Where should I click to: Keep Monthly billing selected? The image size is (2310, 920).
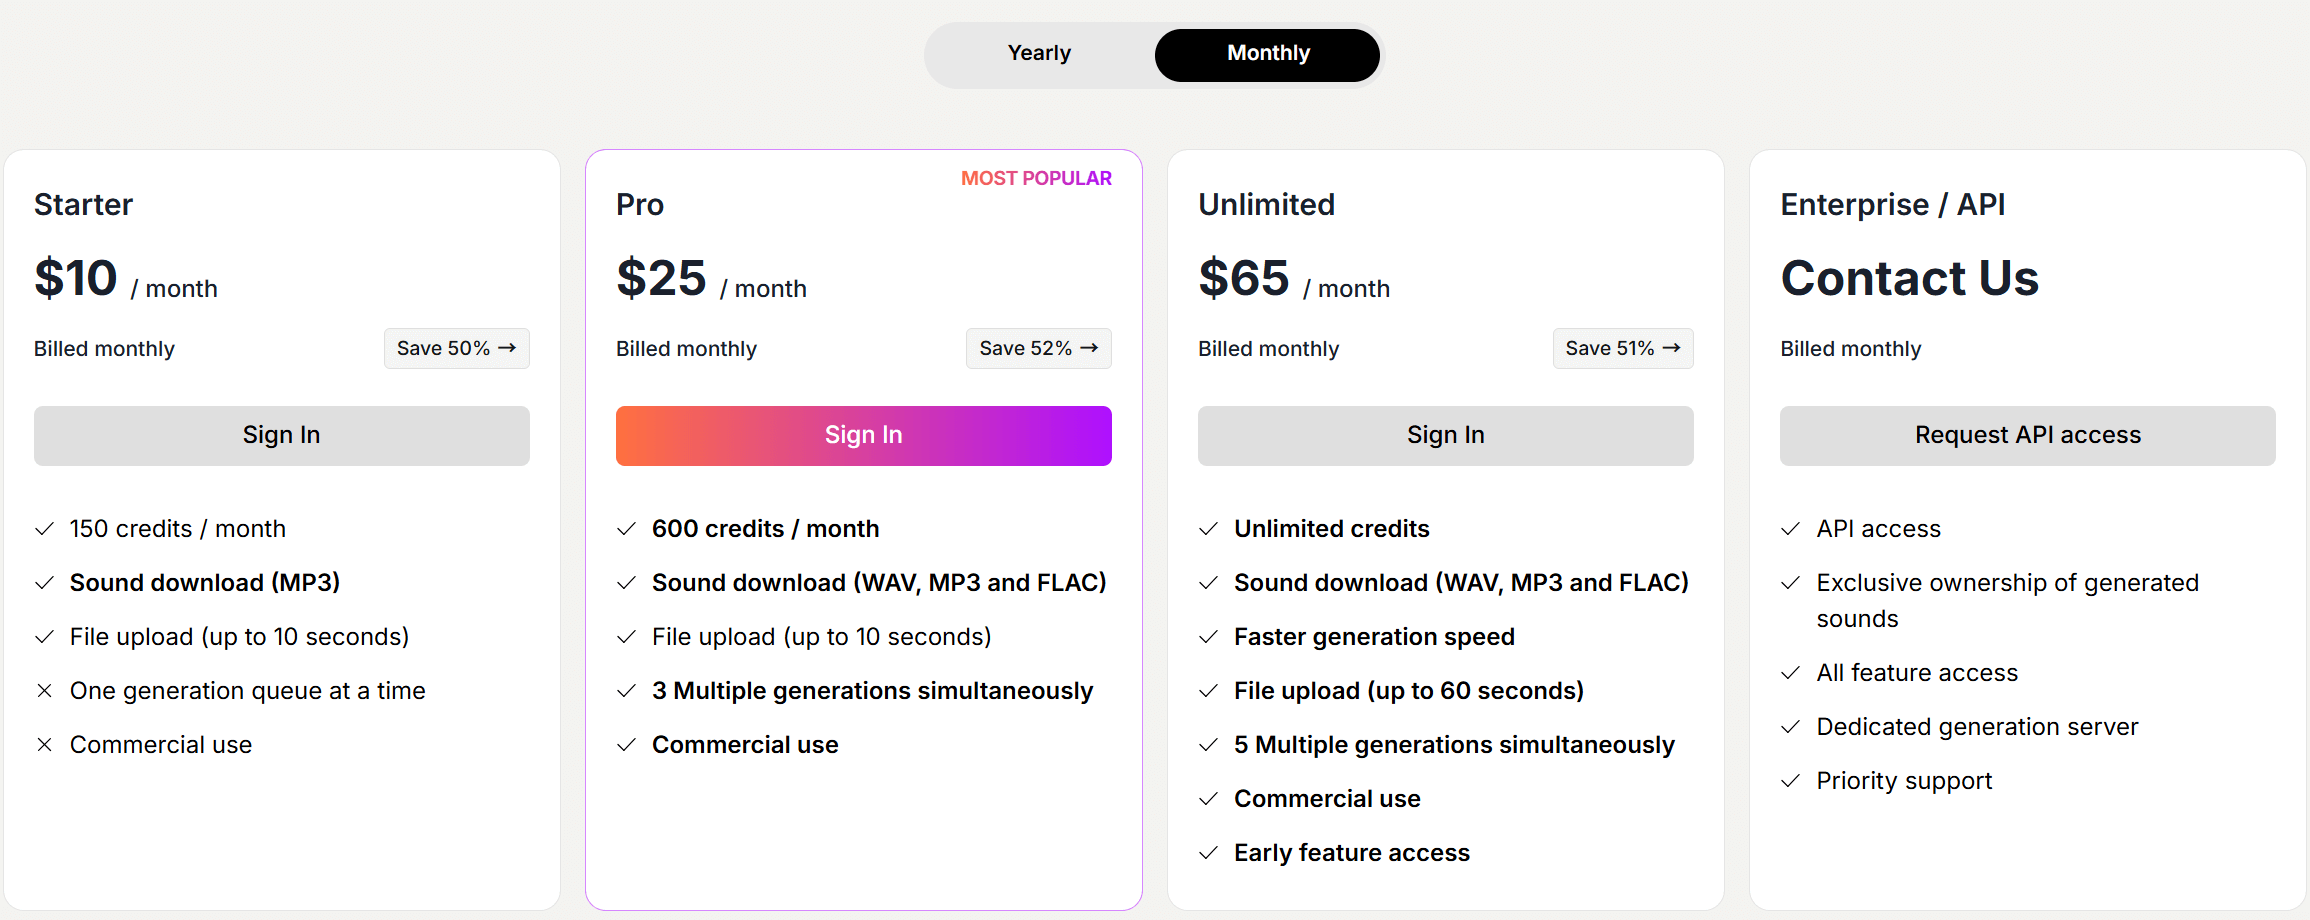(1266, 54)
